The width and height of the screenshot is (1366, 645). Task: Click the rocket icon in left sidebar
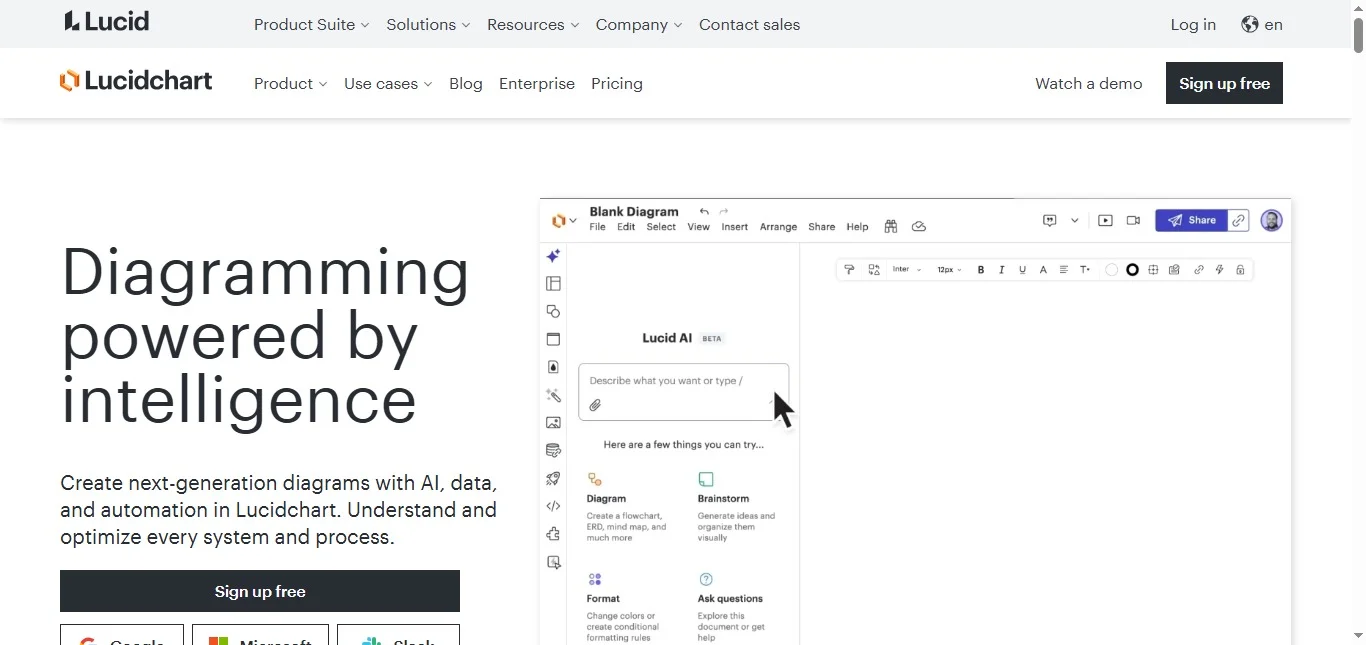553,479
